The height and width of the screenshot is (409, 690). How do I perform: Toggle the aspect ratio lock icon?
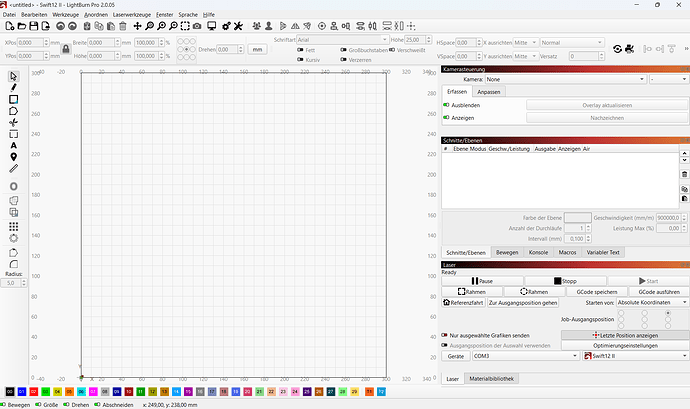65,49
